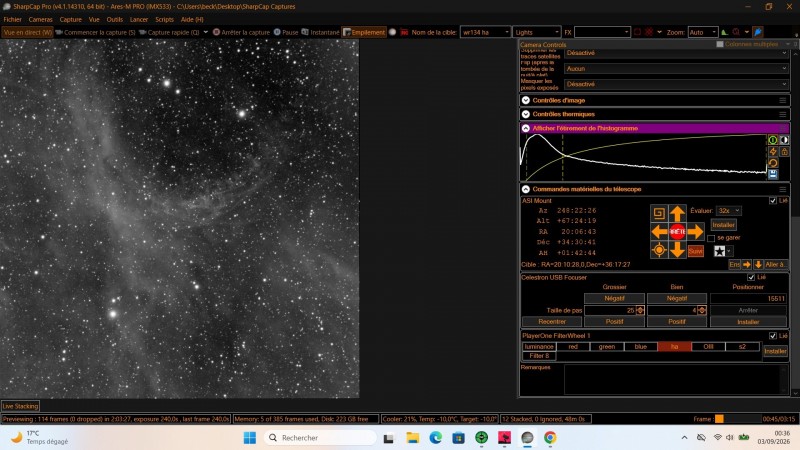
Task: Click the red reticule overlay toolbar icon
Action: point(648,32)
